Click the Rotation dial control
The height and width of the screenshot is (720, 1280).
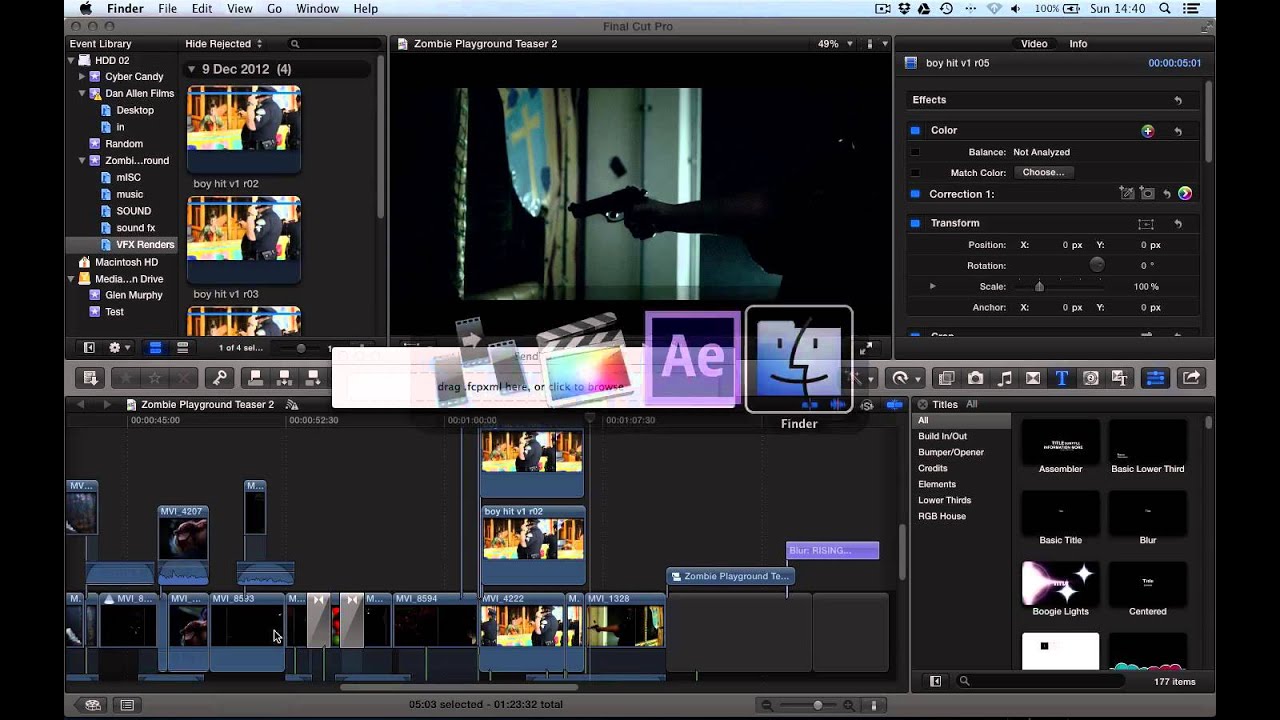[1097, 266]
